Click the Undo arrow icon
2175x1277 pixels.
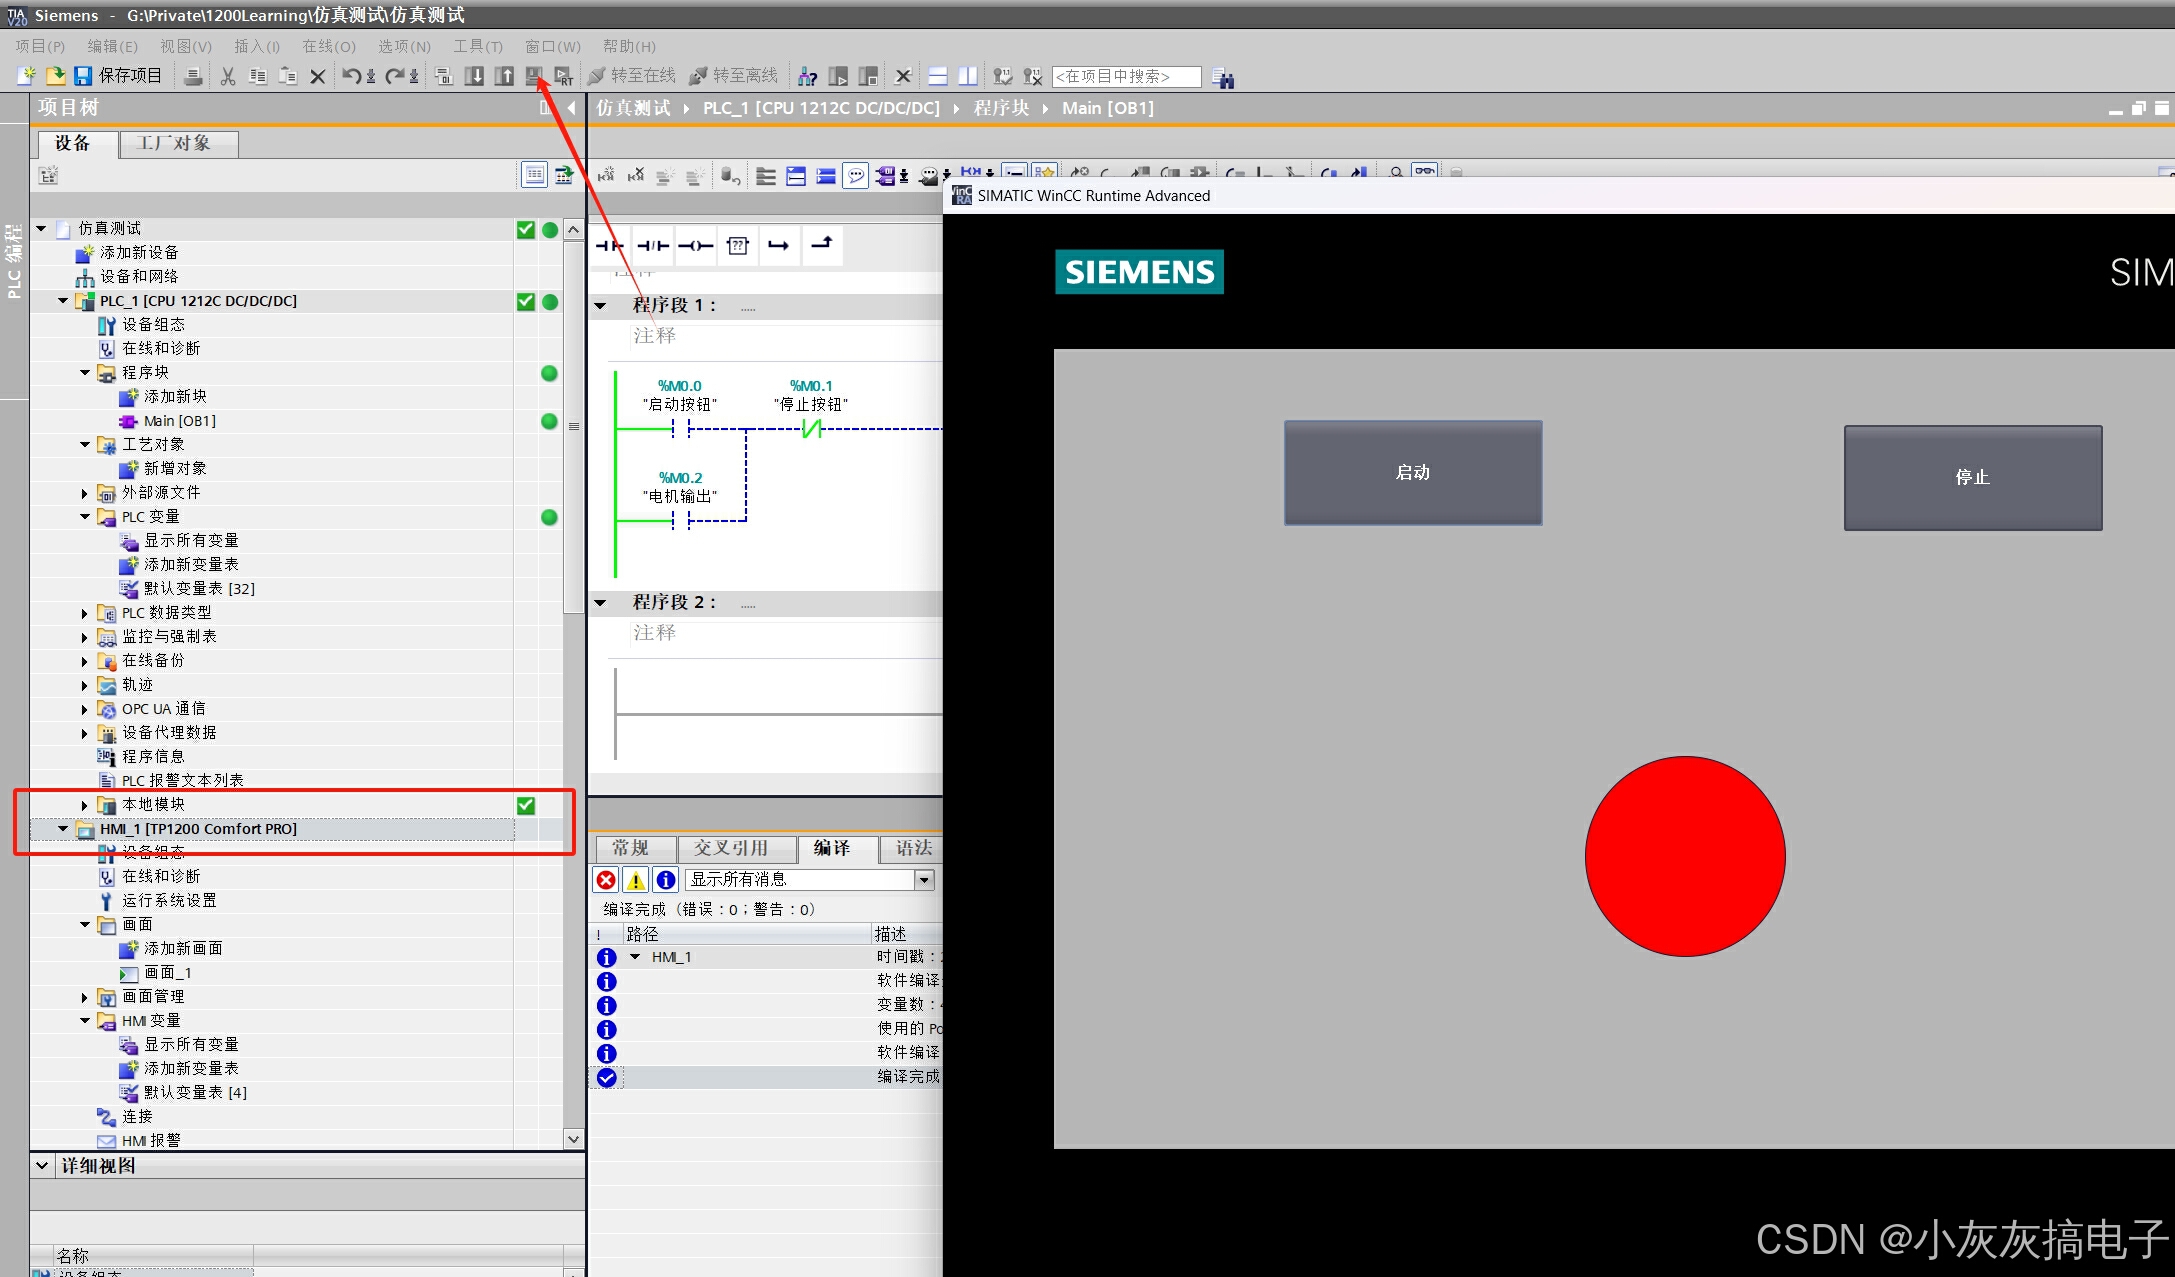click(351, 76)
